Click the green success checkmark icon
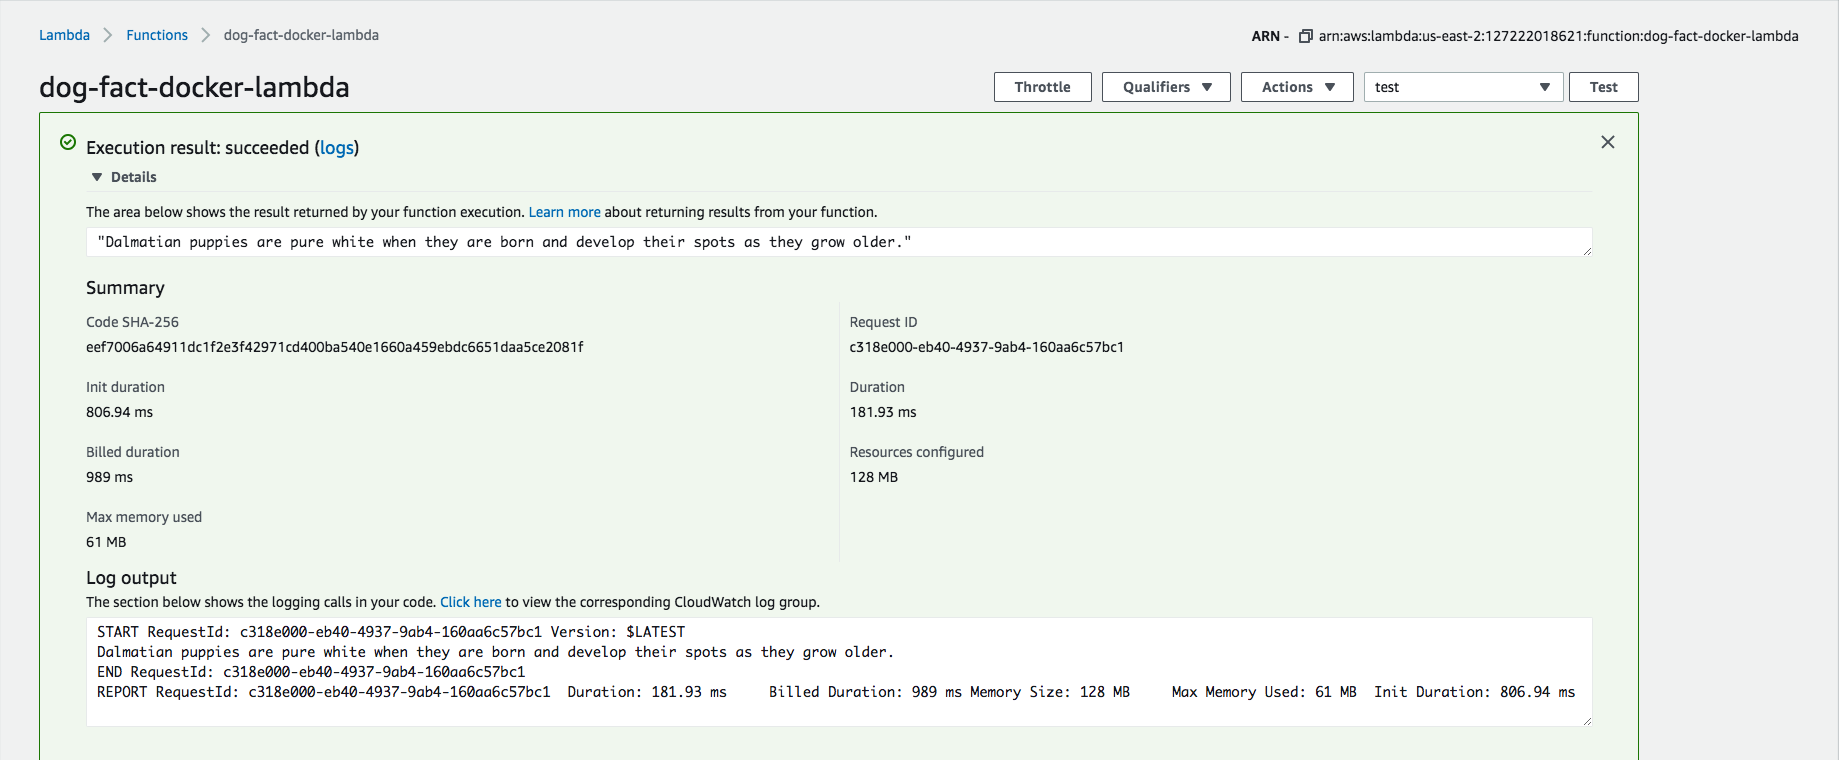Viewport: 1844px width, 760px height. click(x=68, y=143)
